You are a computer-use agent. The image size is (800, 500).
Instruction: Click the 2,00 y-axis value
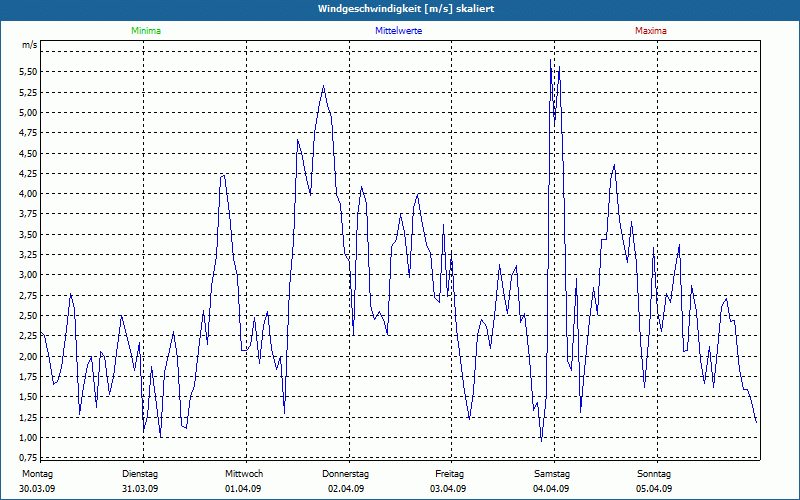[28, 356]
